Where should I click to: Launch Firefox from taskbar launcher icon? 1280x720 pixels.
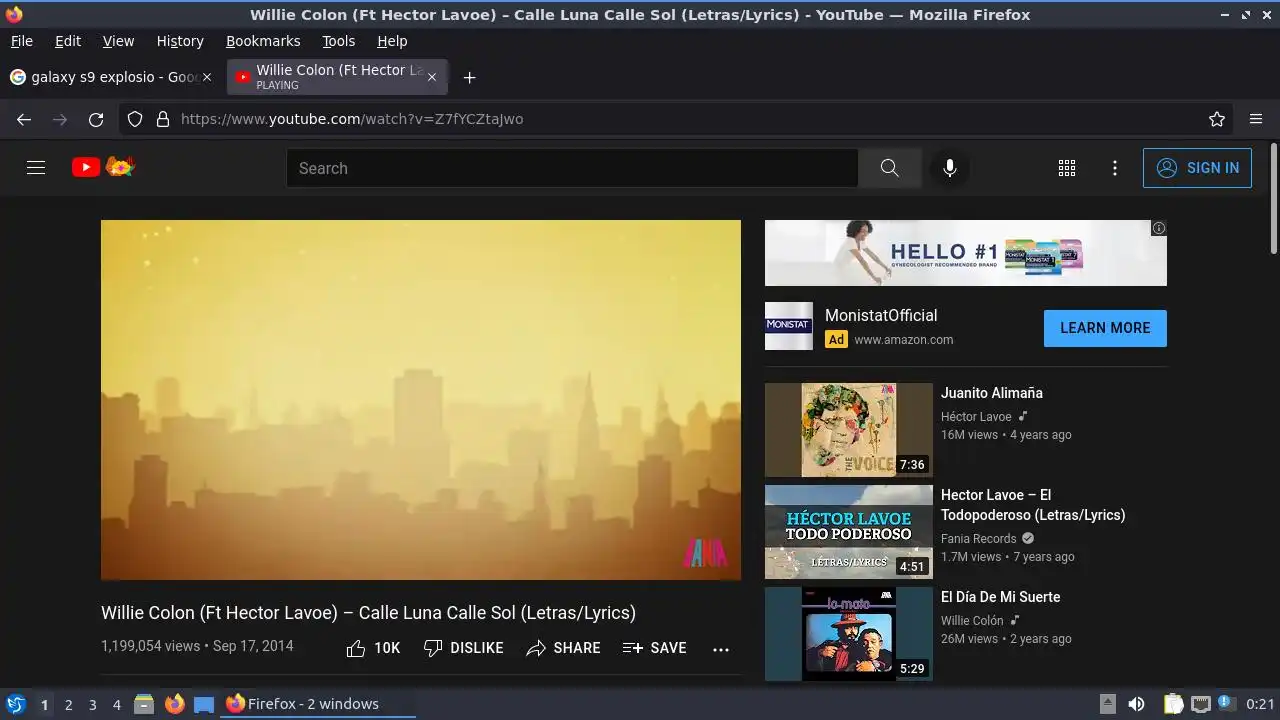tap(174, 704)
